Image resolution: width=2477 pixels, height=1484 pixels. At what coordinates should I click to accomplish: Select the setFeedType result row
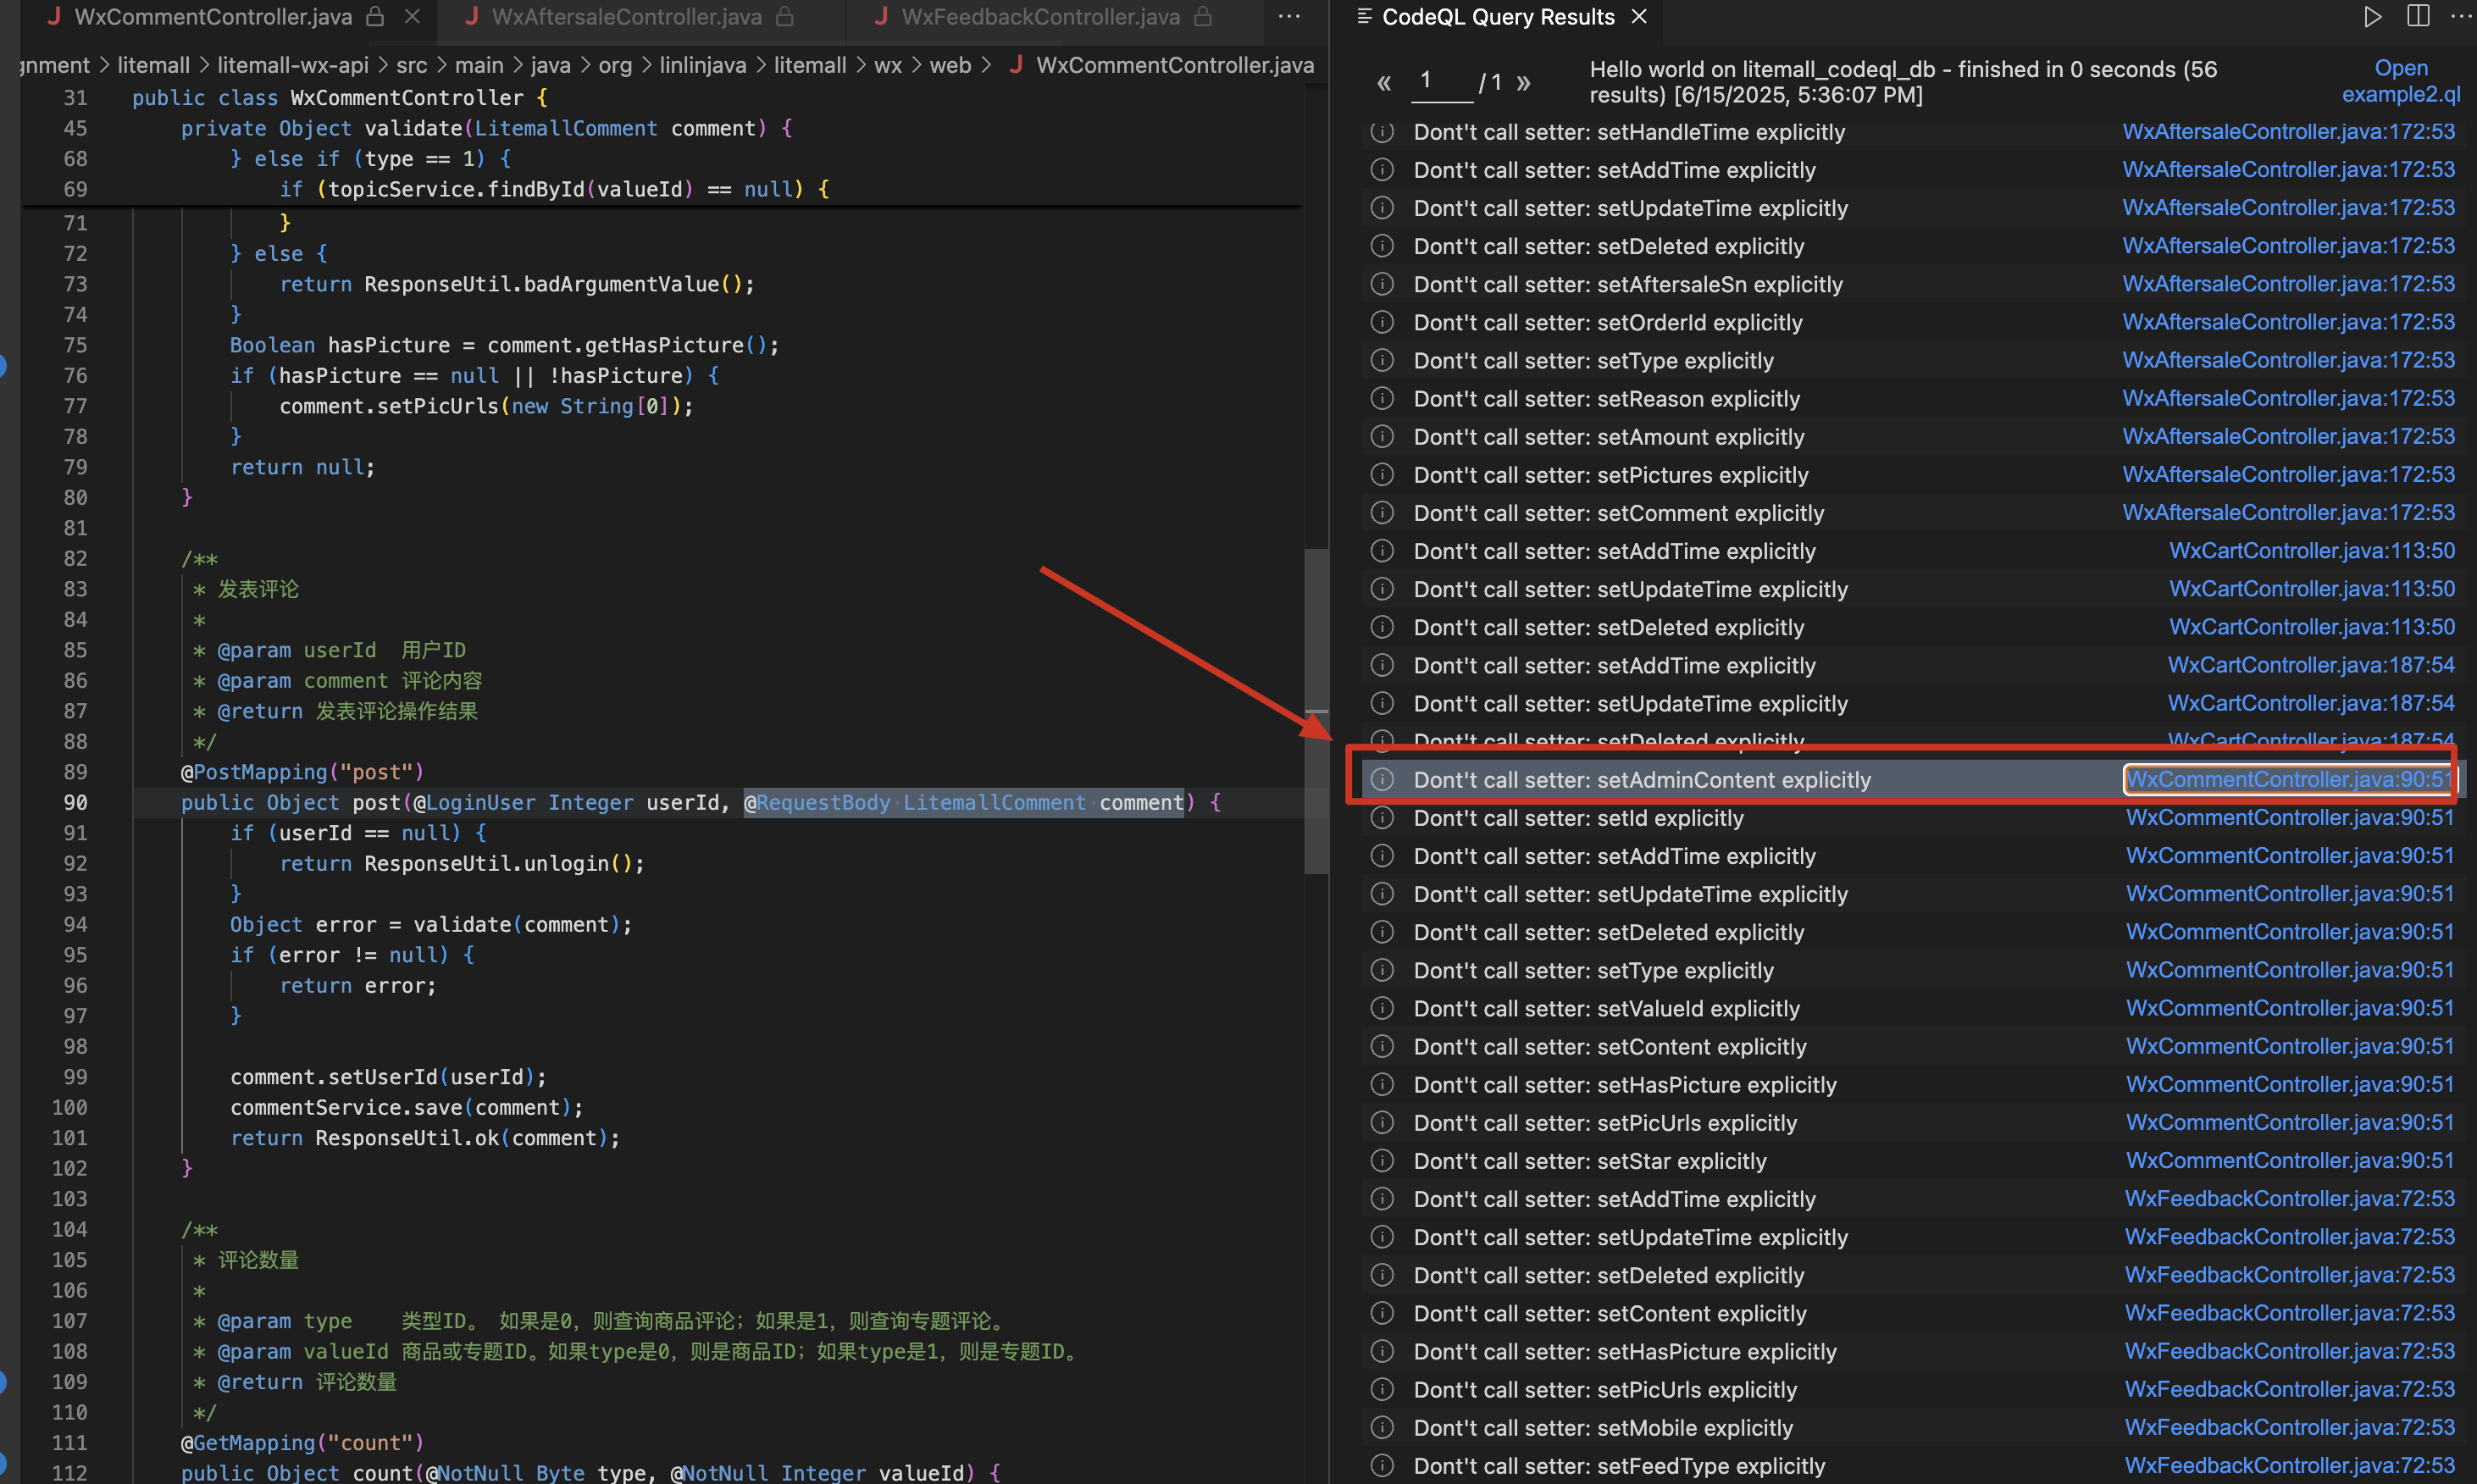[1618, 1466]
